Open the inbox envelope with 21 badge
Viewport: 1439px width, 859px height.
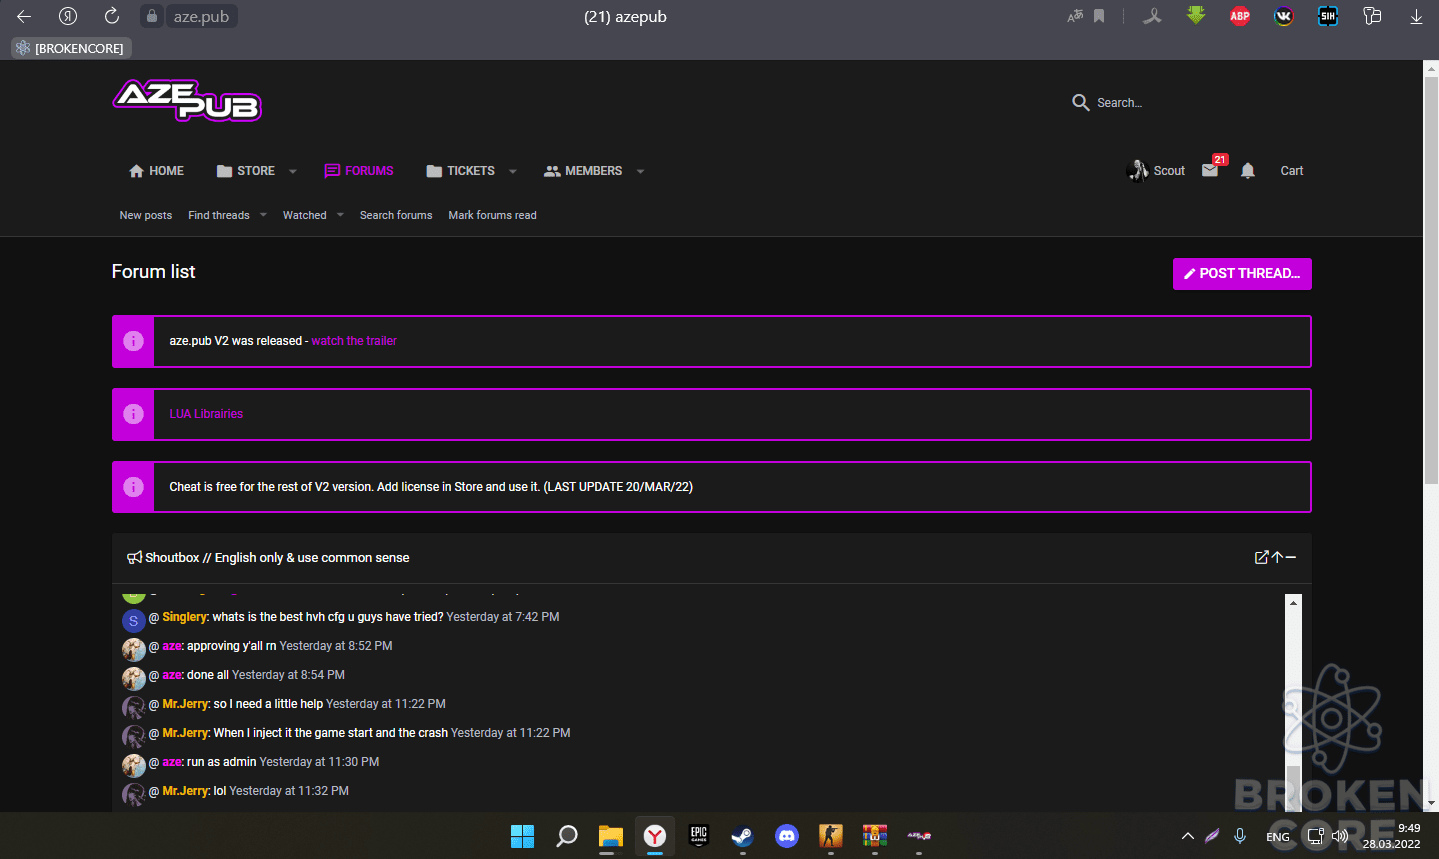pos(1210,170)
